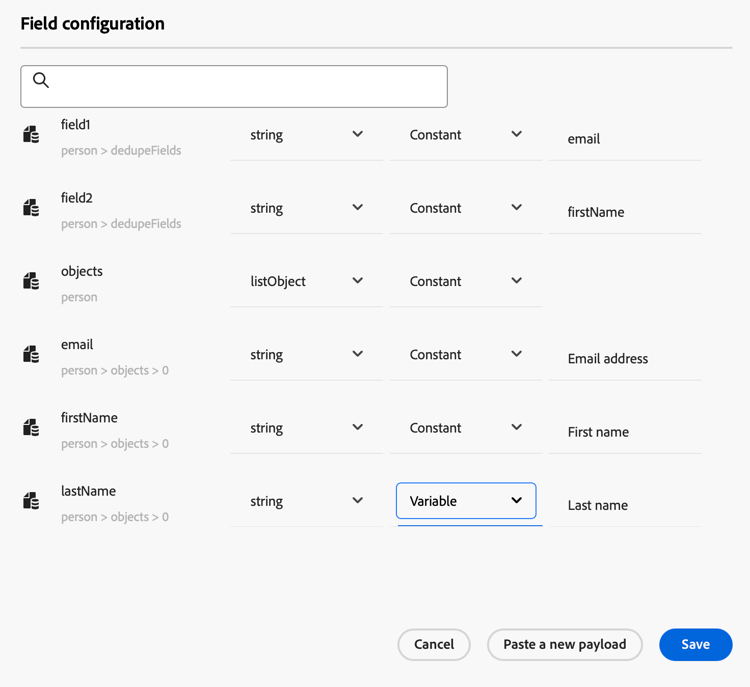Click the field1 row data icon
Viewport: 750px width, 687px height.
point(32,134)
